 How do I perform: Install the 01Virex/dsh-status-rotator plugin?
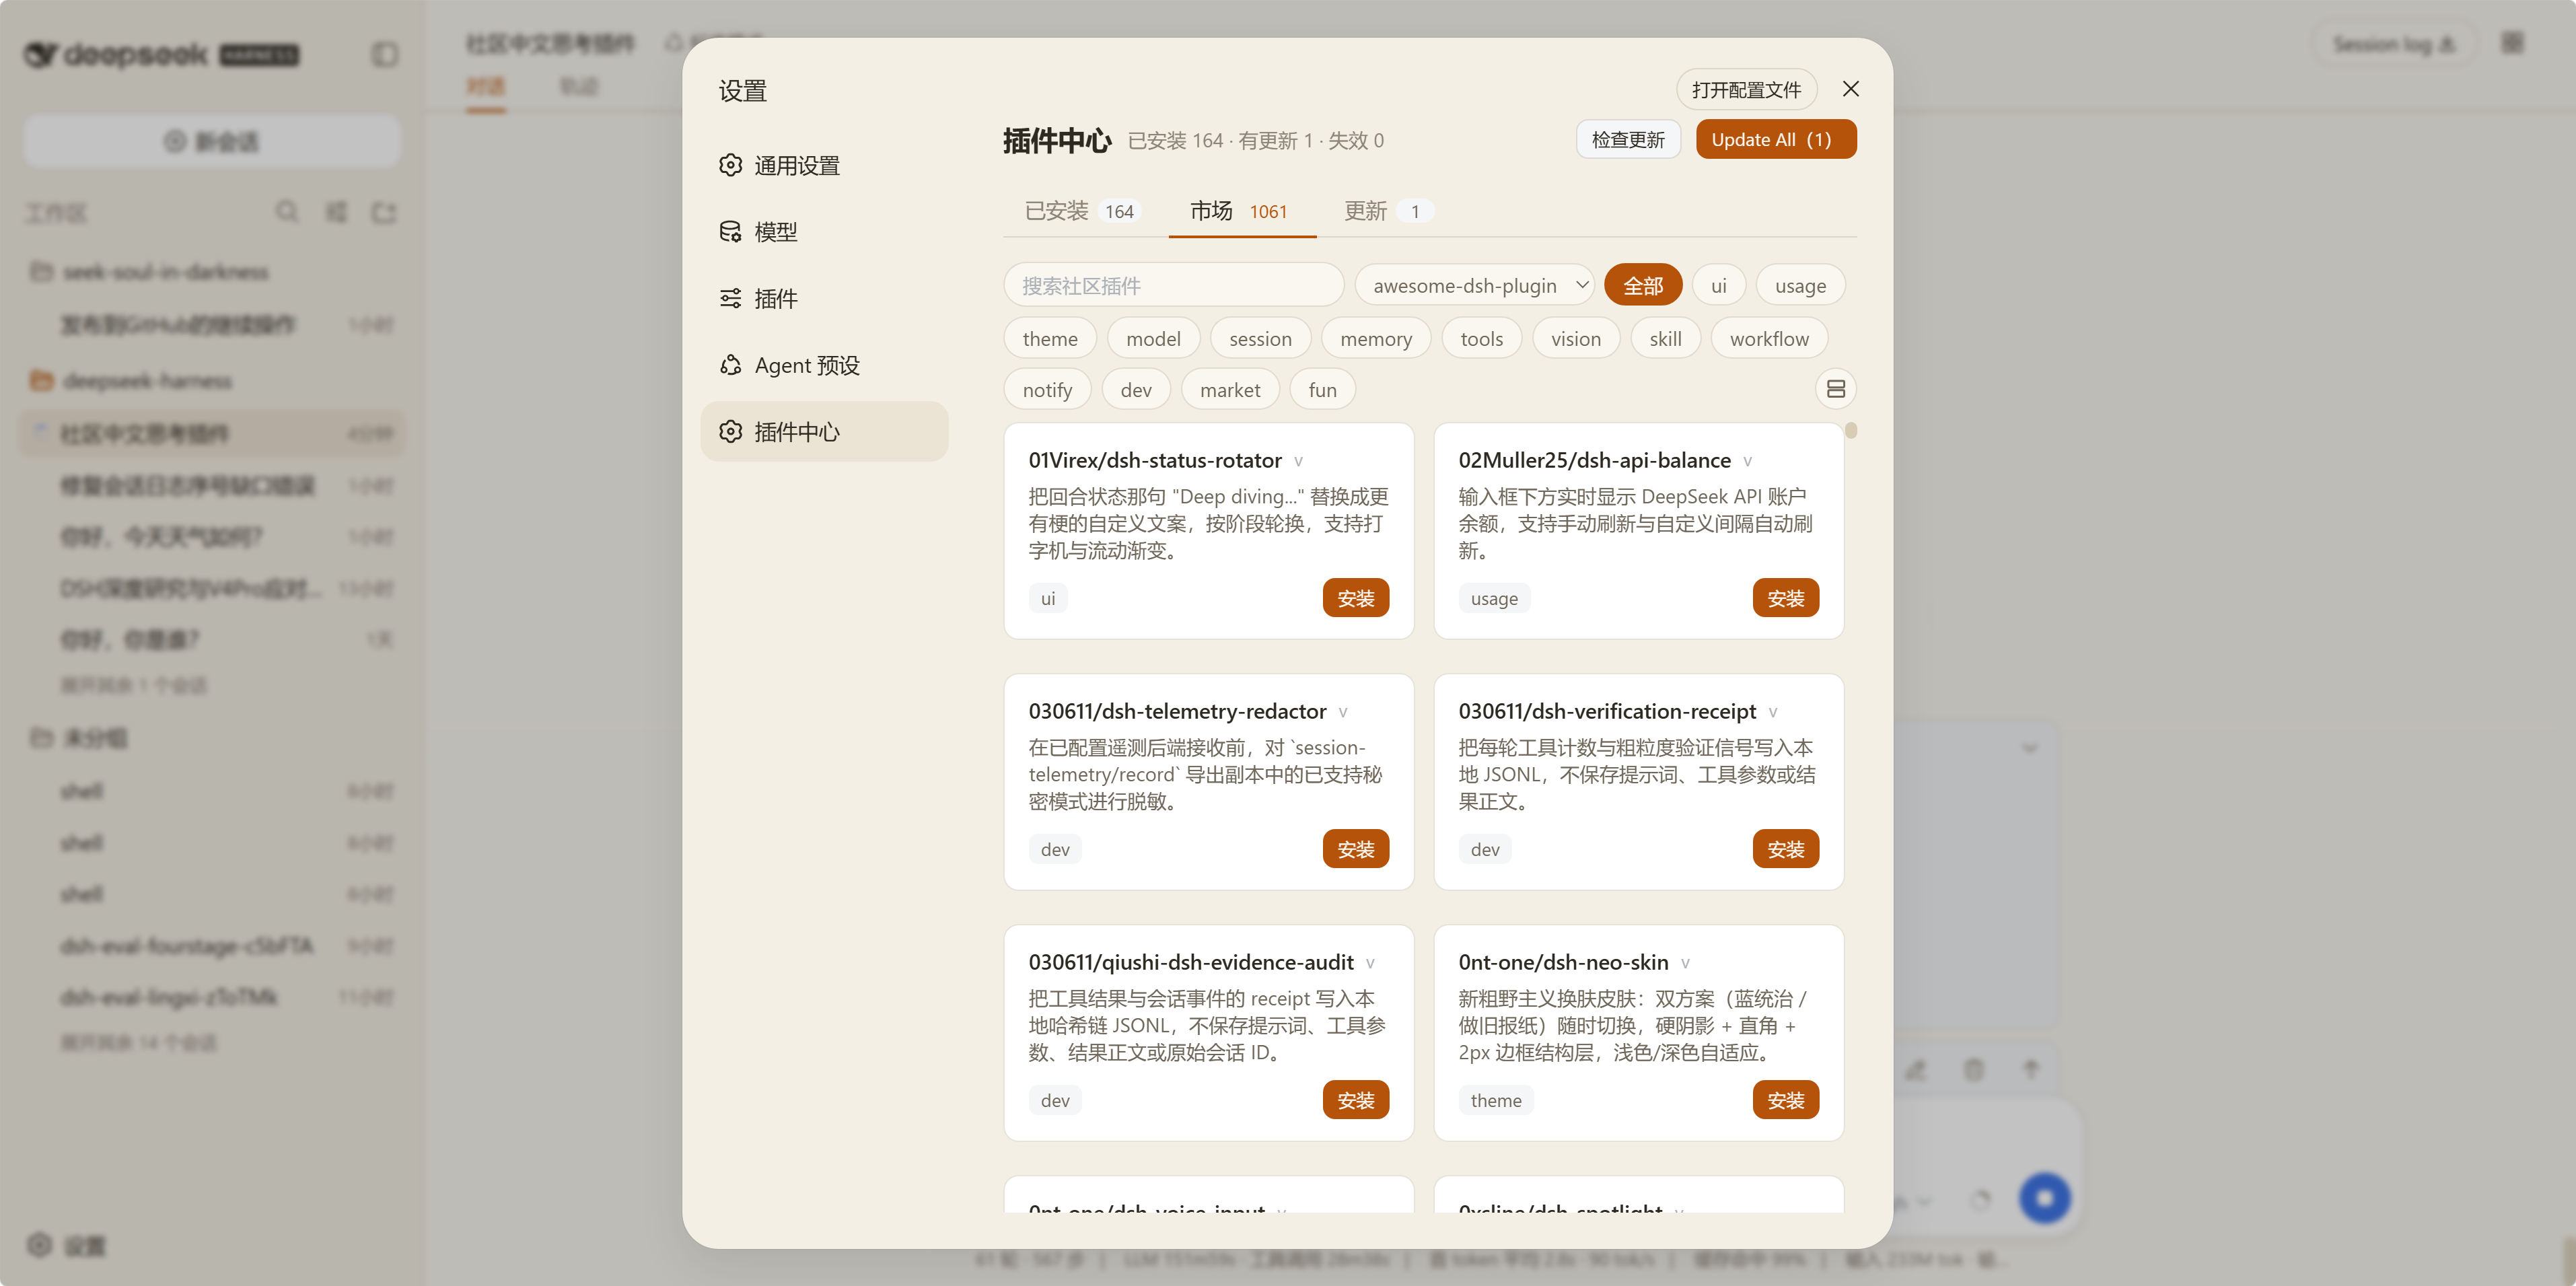[1355, 598]
